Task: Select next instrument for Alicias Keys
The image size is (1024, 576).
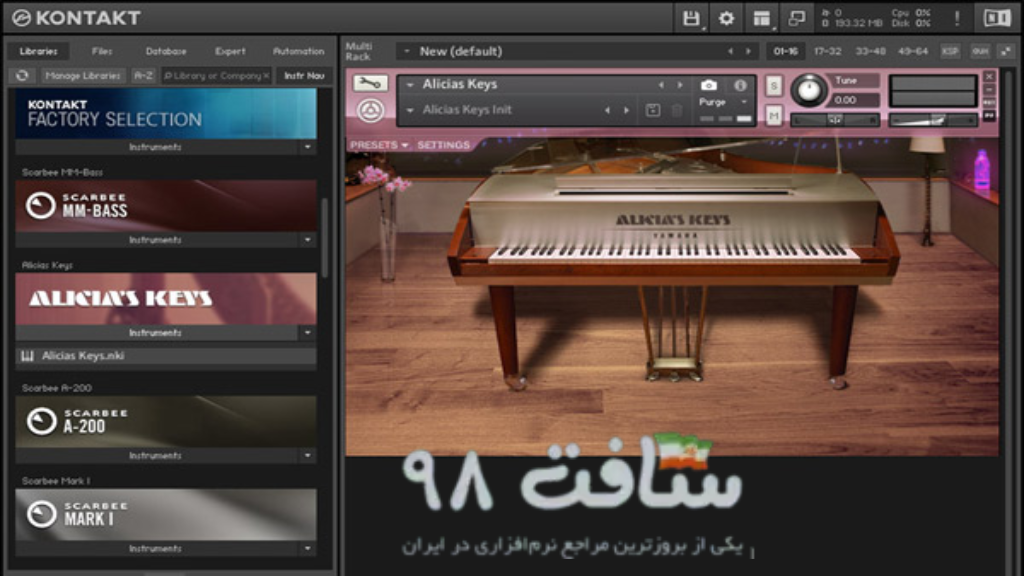Action: pos(680,85)
